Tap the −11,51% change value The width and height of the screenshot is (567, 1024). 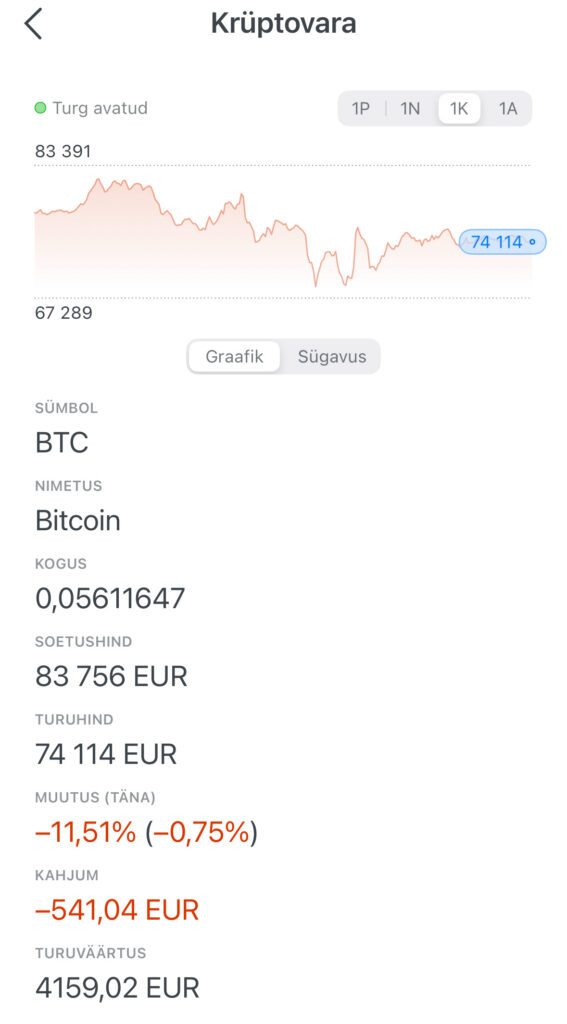pos(86,832)
